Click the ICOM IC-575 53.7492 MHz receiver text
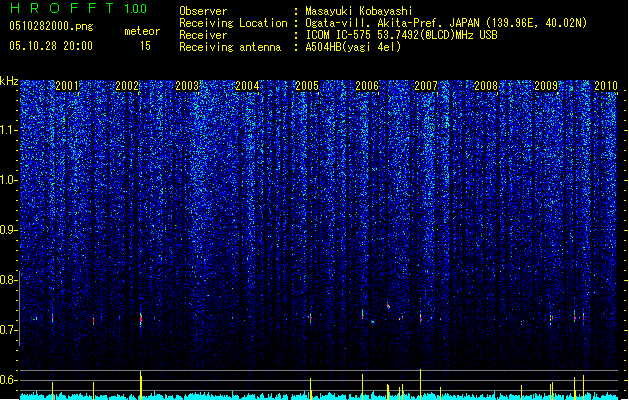The width and height of the screenshot is (629, 400). (x=402, y=35)
